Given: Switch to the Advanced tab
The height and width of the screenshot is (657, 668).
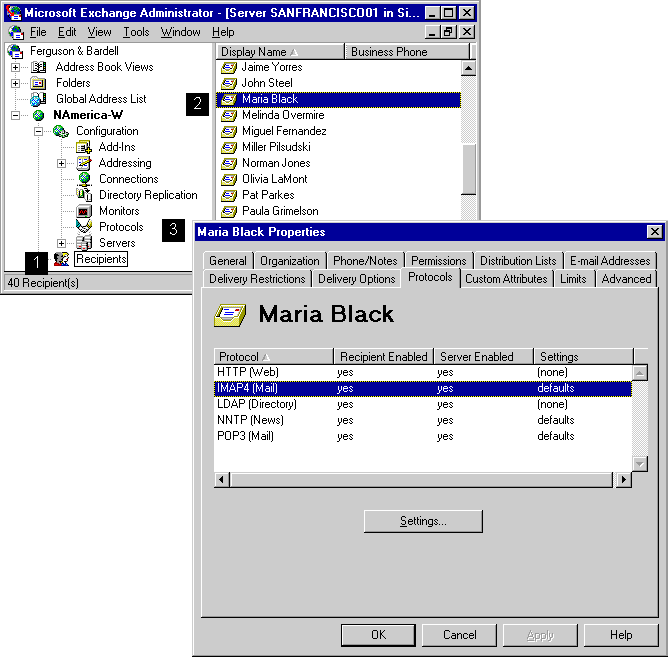Looking at the screenshot, I should point(626,279).
